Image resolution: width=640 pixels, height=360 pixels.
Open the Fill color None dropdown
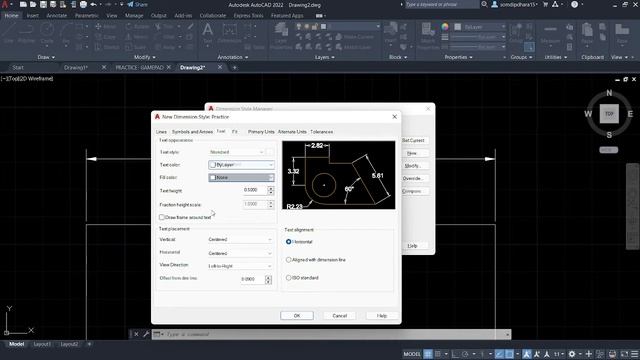coord(241,178)
